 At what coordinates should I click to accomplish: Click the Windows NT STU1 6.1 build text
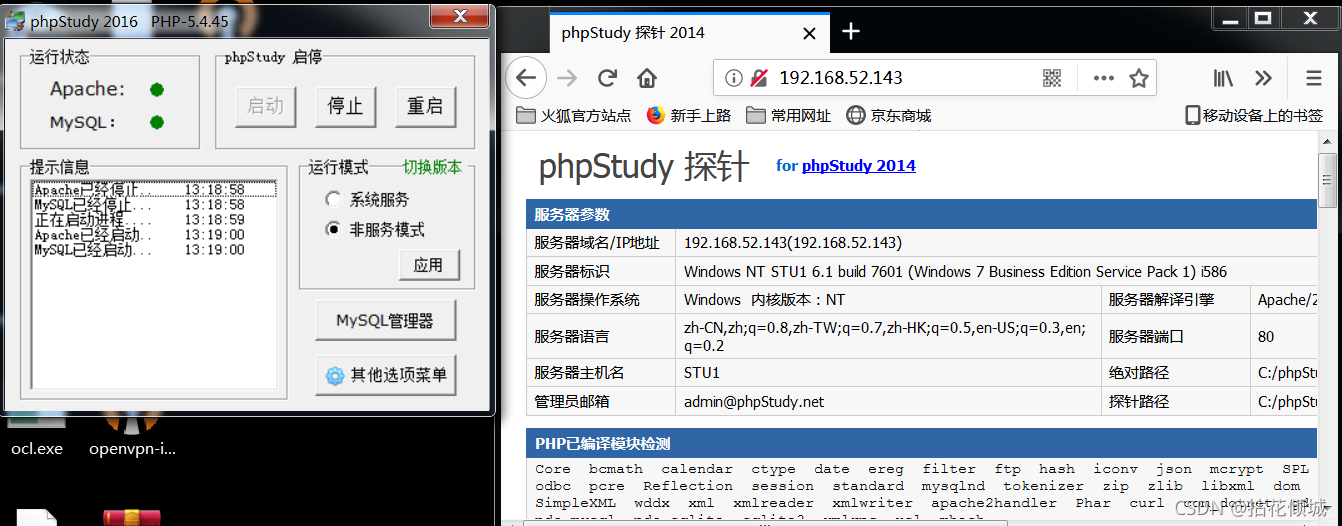tap(955, 271)
